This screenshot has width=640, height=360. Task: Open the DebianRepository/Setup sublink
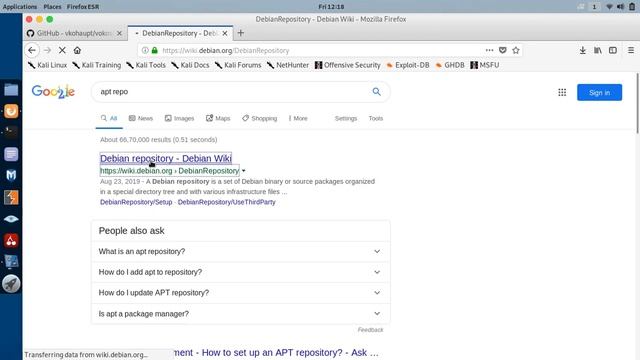(x=136, y=202)
